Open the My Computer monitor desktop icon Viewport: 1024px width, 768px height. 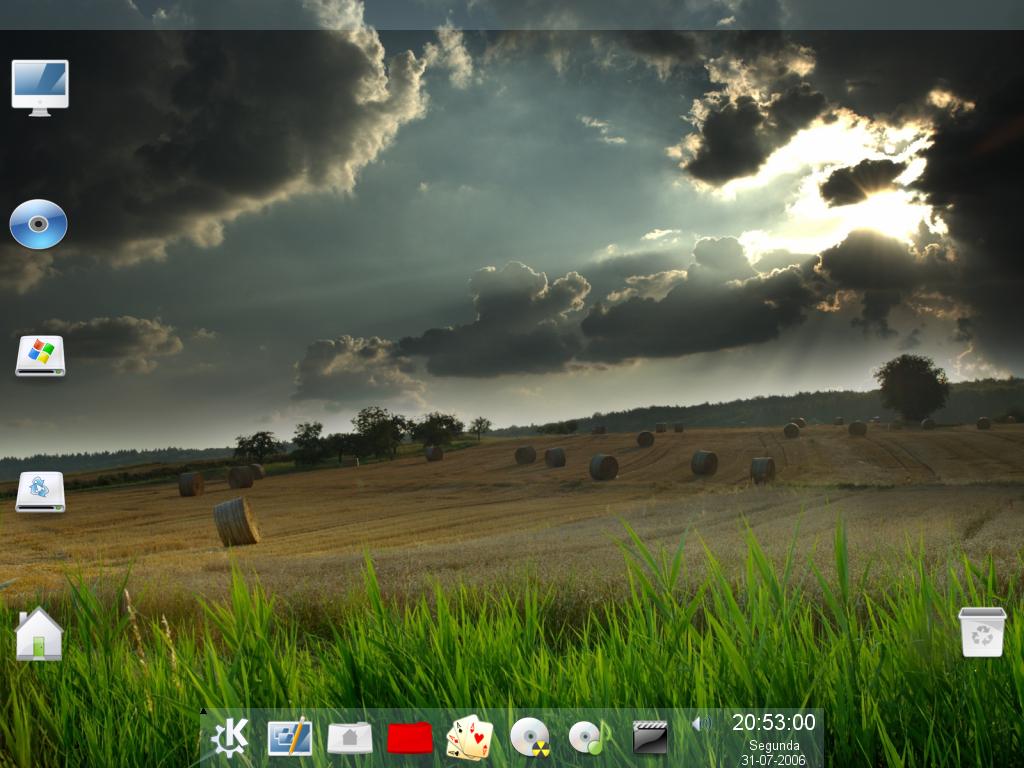(40, 88)
